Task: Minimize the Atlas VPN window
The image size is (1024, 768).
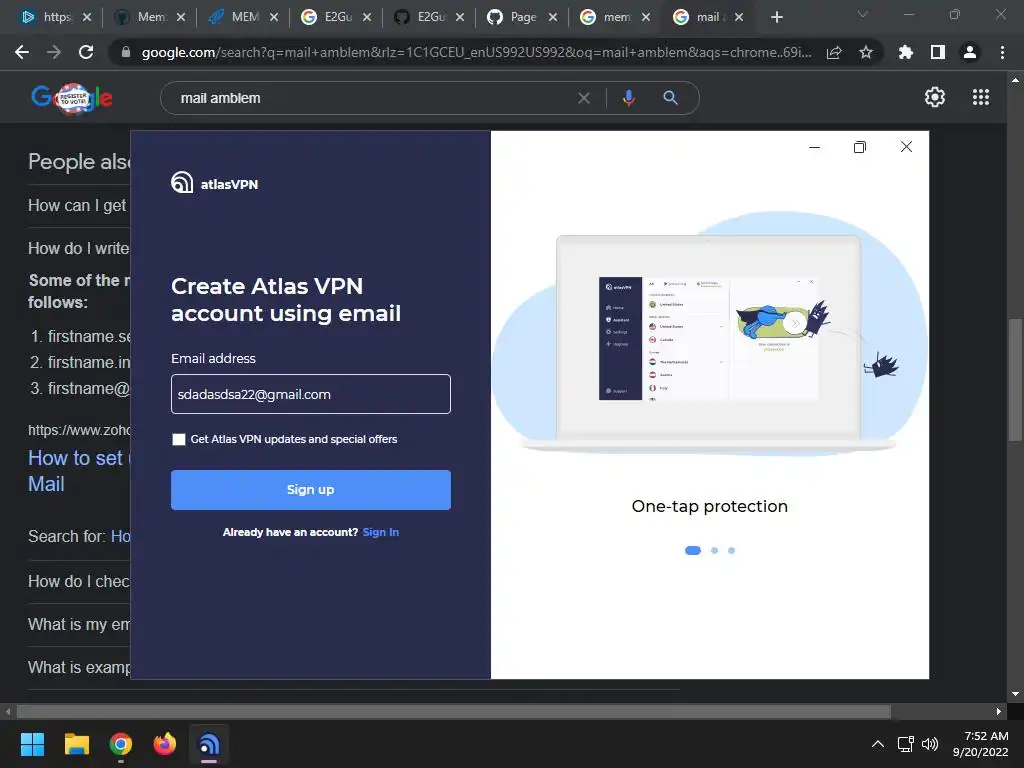Action: [814, 147]
